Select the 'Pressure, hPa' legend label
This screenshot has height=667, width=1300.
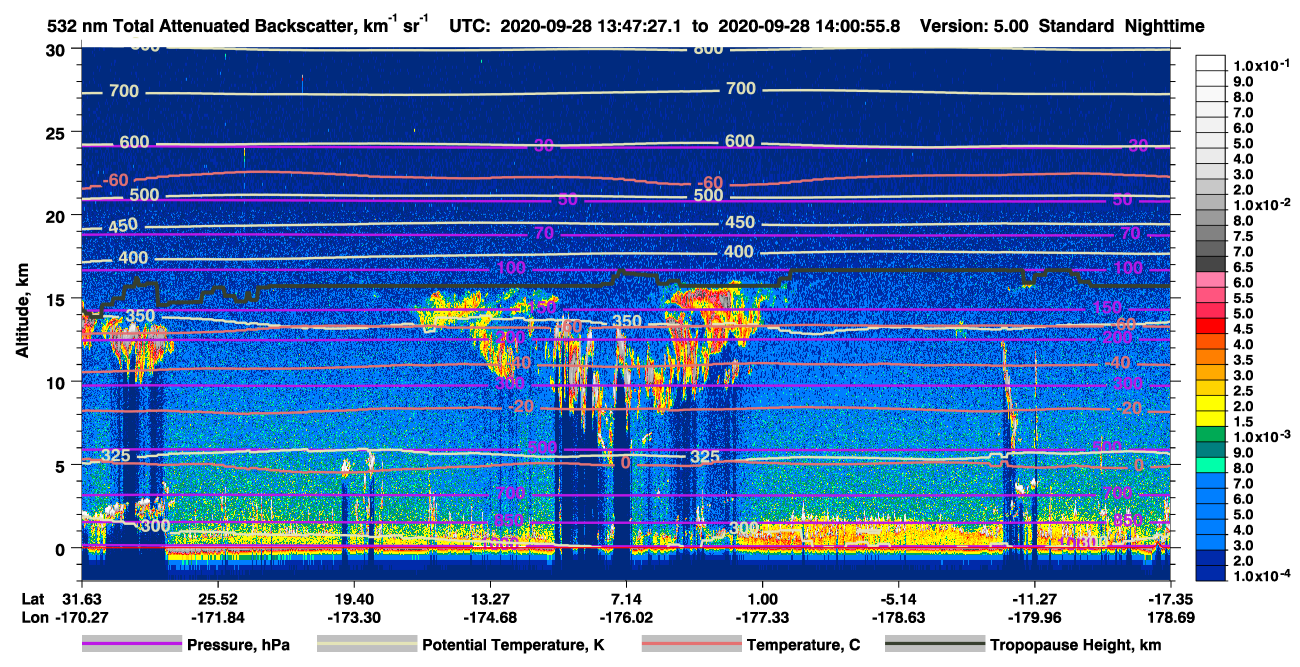238,645
